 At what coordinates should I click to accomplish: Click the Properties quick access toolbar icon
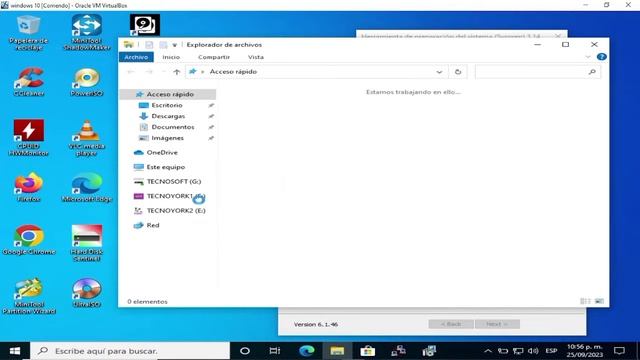pyautogui.click(x=149, y=45)
